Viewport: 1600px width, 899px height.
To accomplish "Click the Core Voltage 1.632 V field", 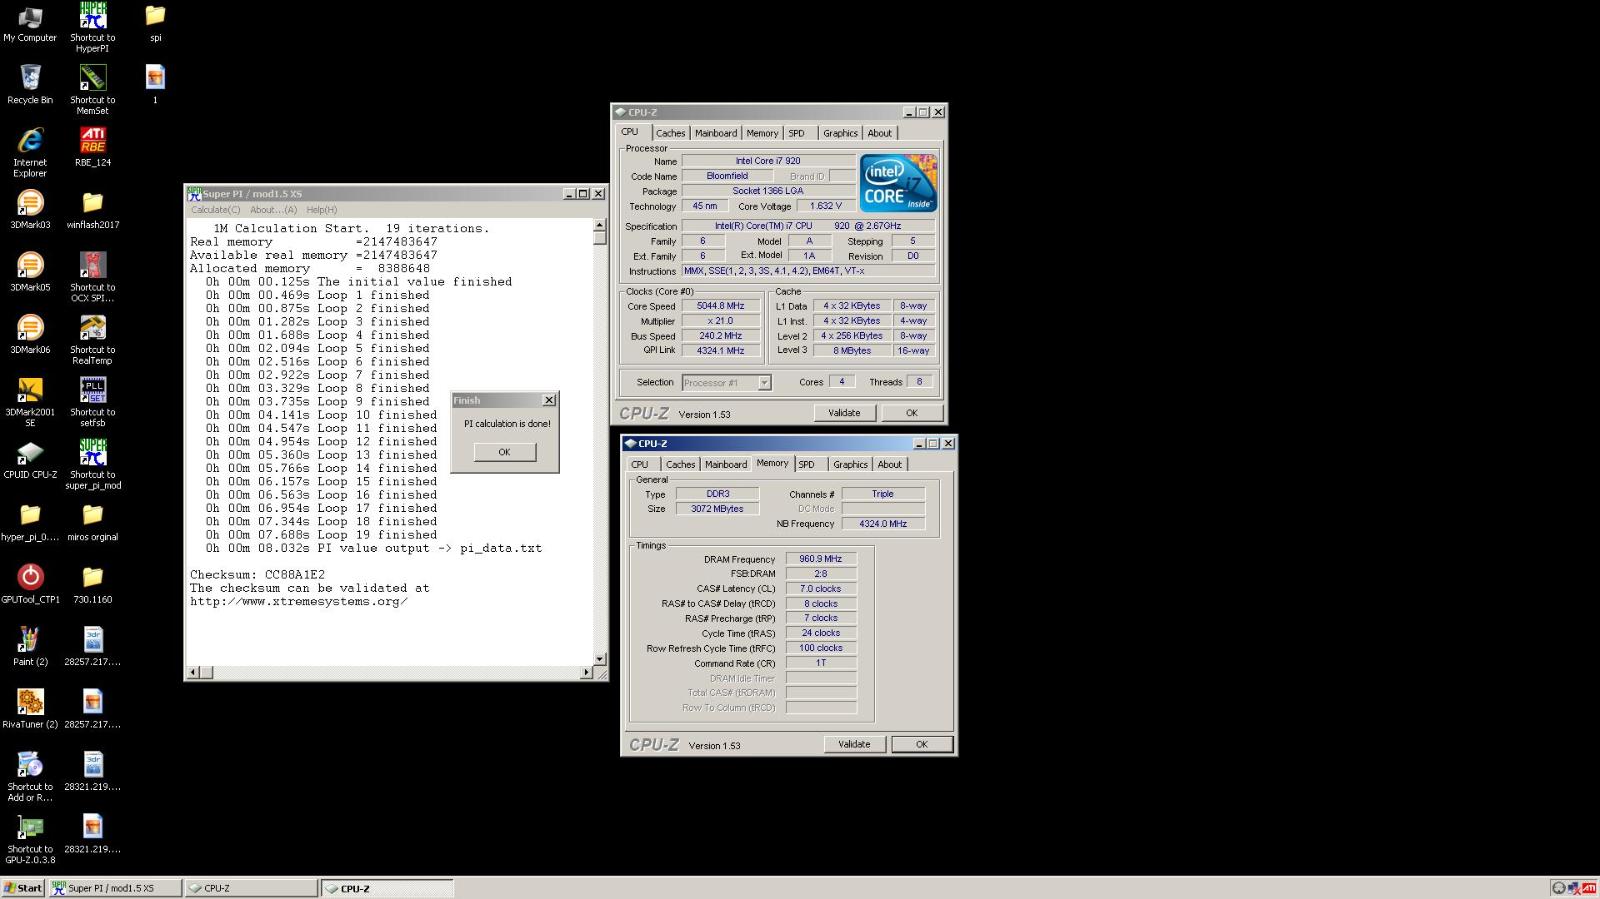I will 826,206.
